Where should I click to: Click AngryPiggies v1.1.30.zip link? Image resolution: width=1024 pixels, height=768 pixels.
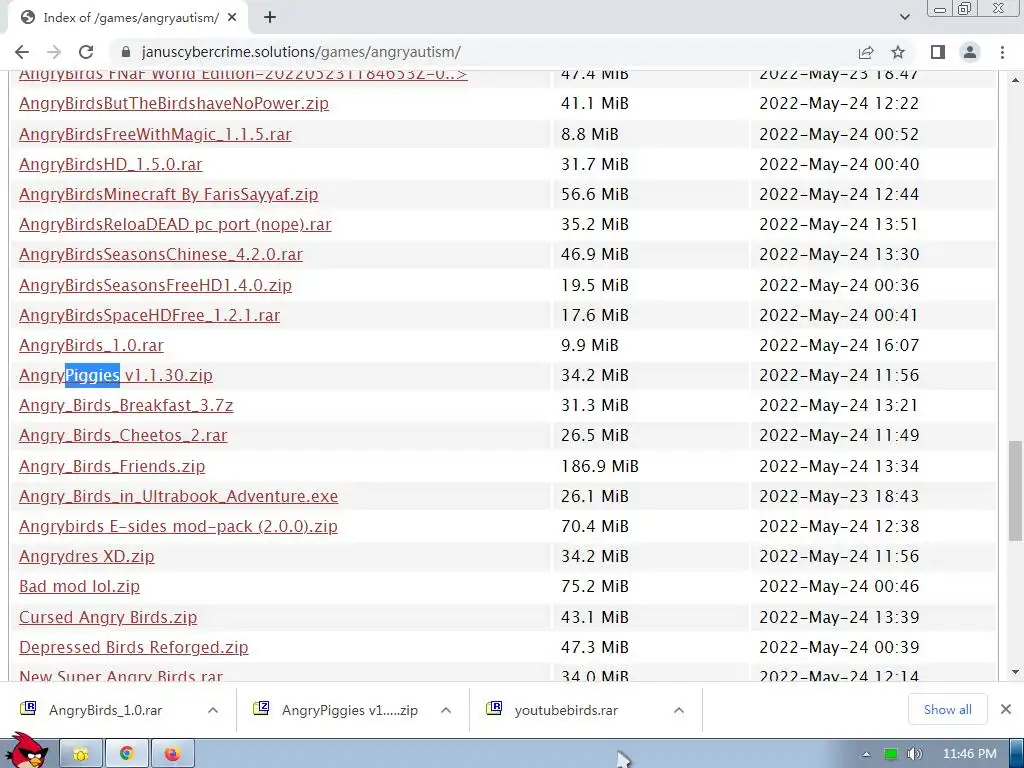click(116, 376)
